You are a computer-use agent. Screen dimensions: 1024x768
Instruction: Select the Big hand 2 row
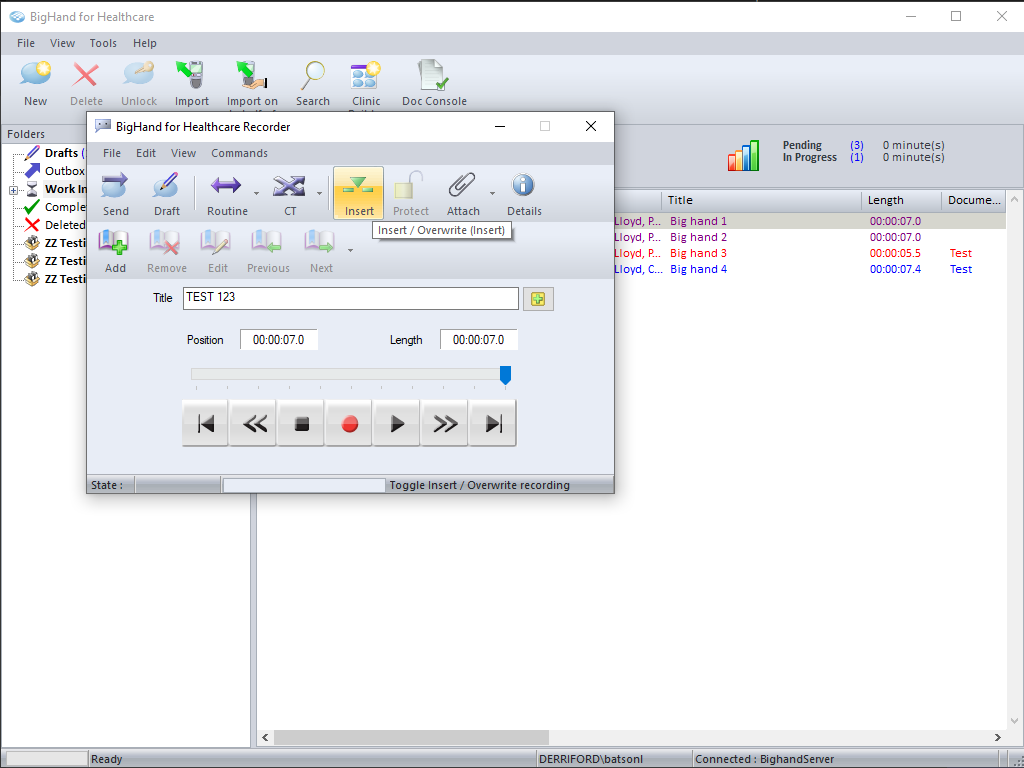click(809, 237)
